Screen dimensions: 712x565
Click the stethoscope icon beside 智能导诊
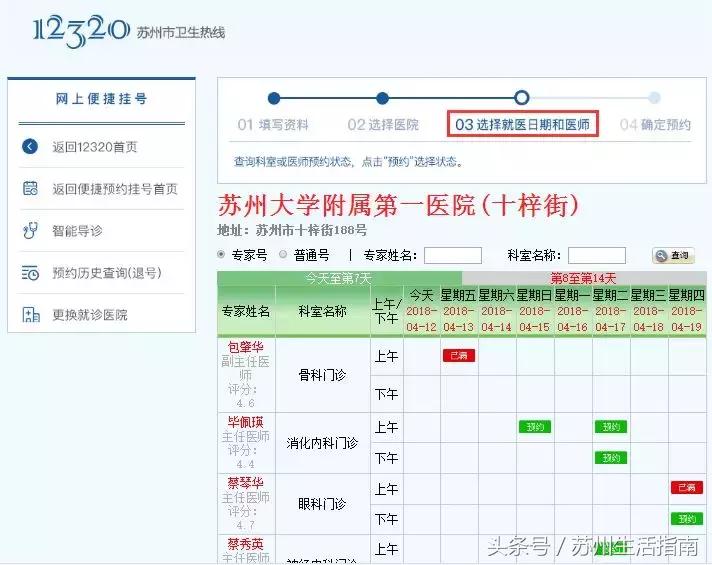point(30,230)
